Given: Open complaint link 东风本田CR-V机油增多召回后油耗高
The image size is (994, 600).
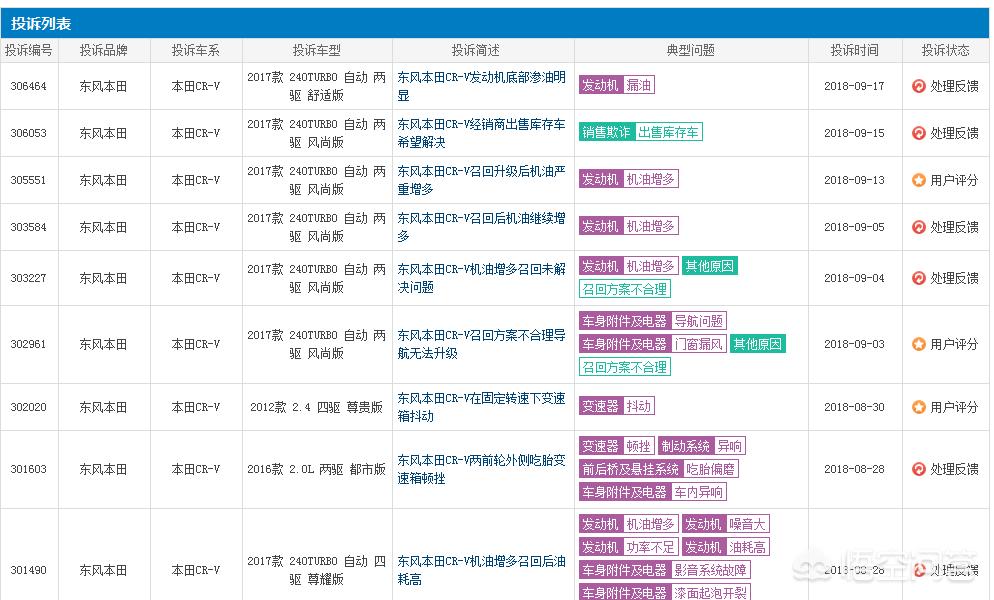Looking at the screenshot, I should tap(481, 570).
